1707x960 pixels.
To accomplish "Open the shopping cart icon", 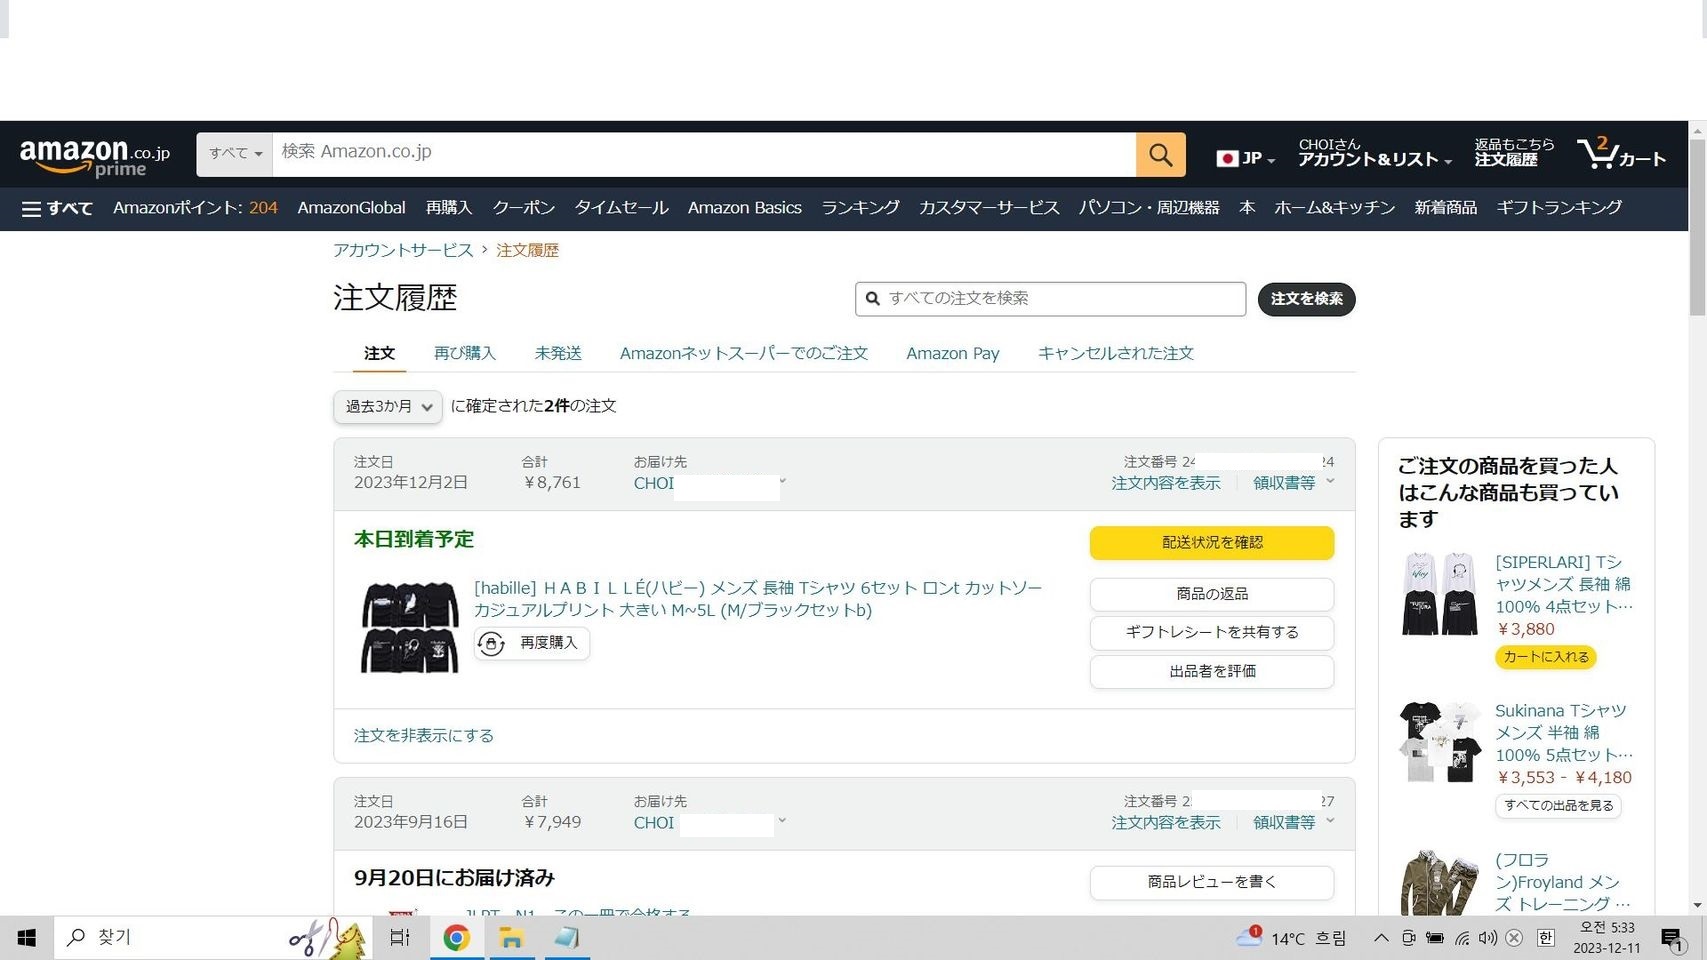I will 1621,154.
